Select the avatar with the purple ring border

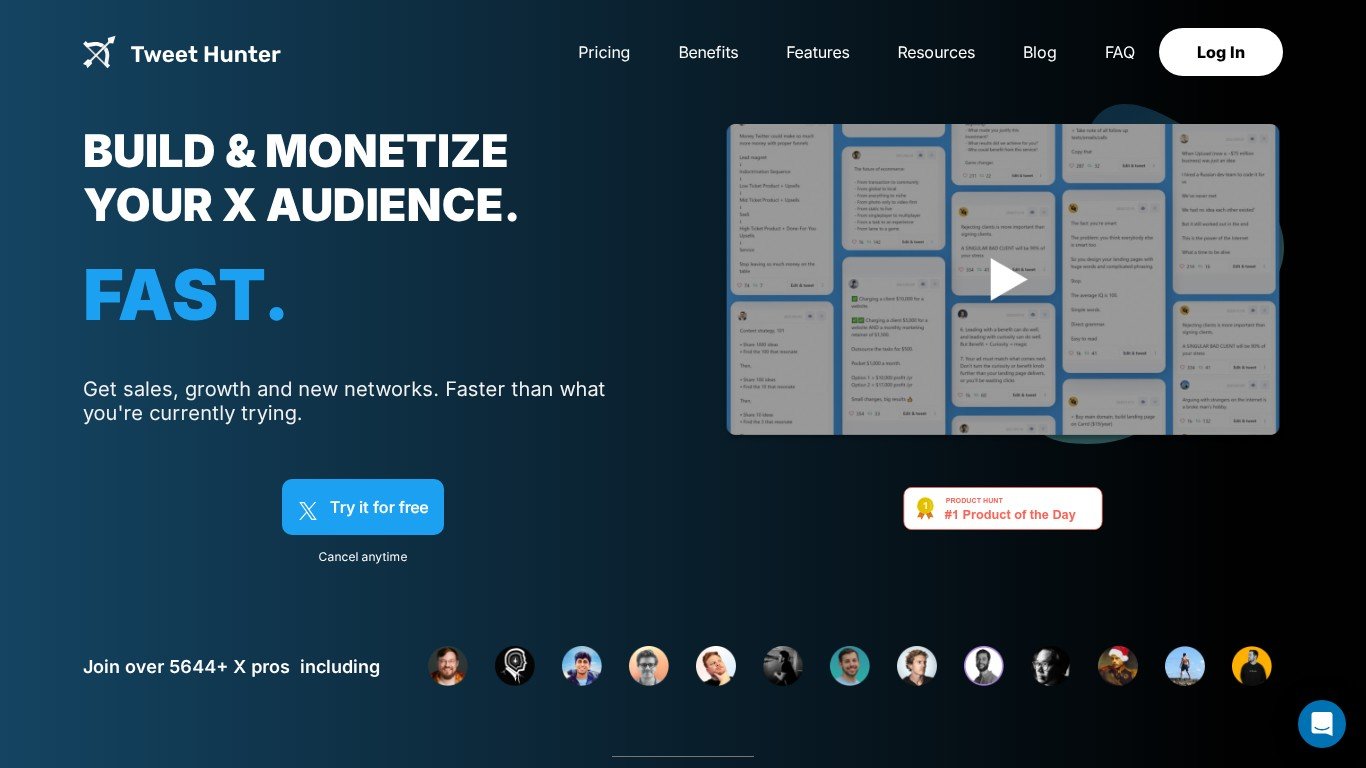point(983,666)
